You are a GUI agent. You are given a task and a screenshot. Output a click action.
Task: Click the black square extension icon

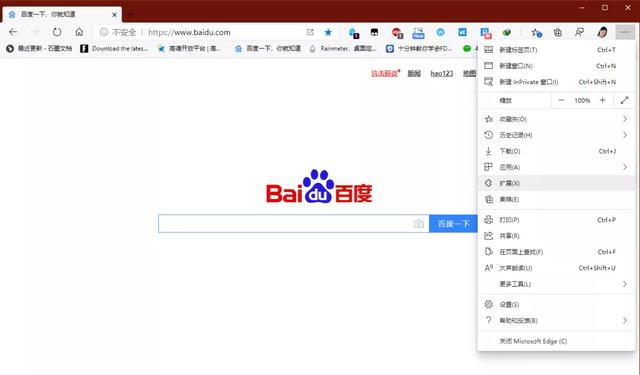(374, 32)
